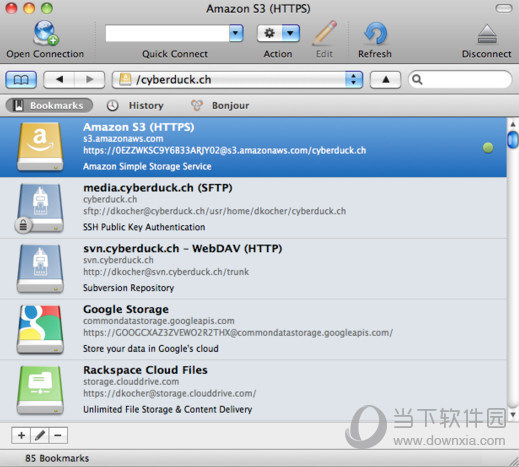This screenshot has height=467, width=519.
Task: Click the Edit pencil toolbar icon
Action: [324, 33]
